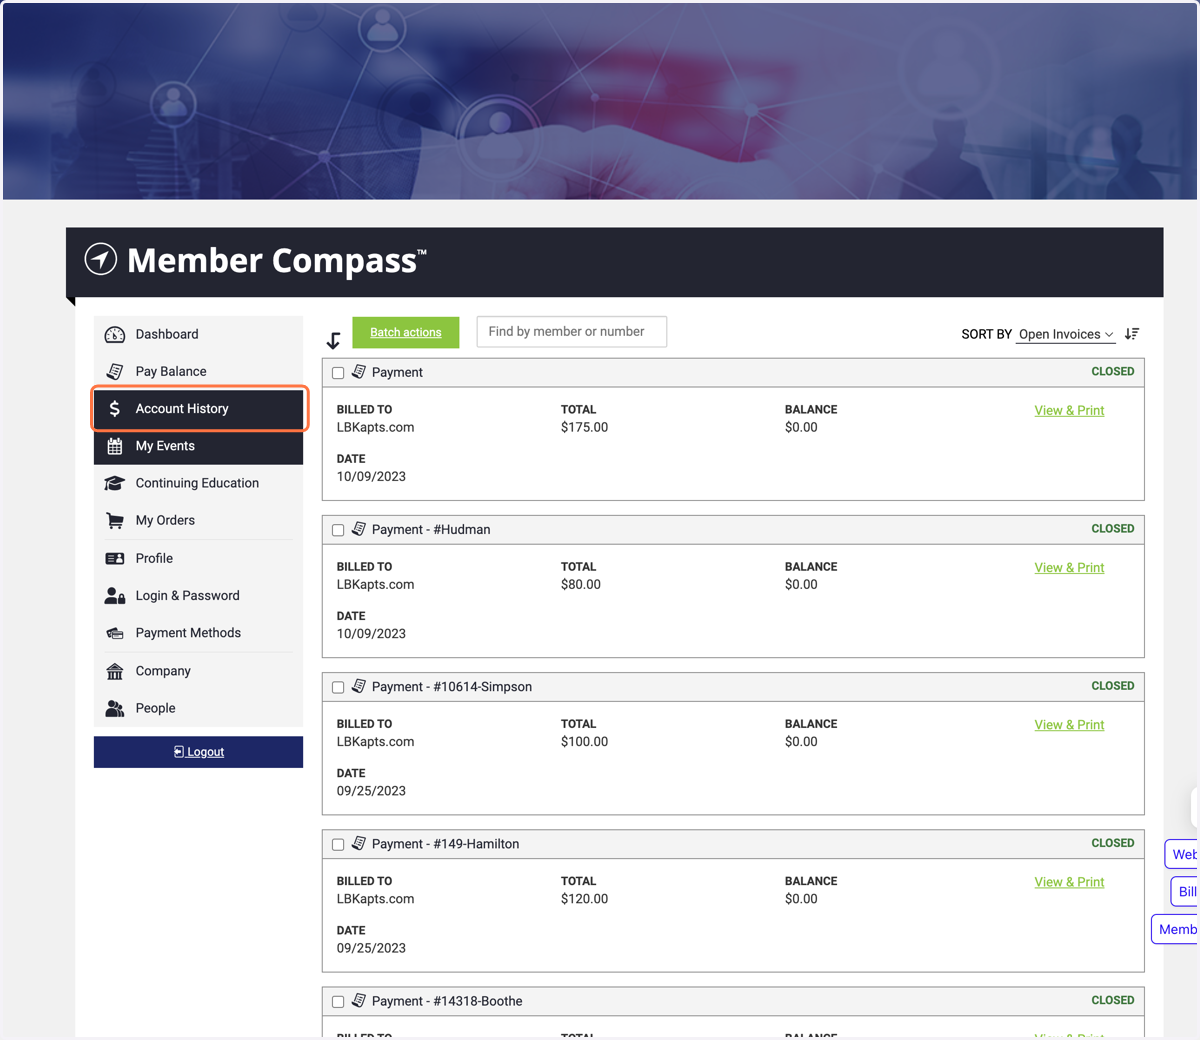Click the Payment - #149-Hamilton title
The width and height of the screenshot is (1200, 1040).
pos(445,843)
